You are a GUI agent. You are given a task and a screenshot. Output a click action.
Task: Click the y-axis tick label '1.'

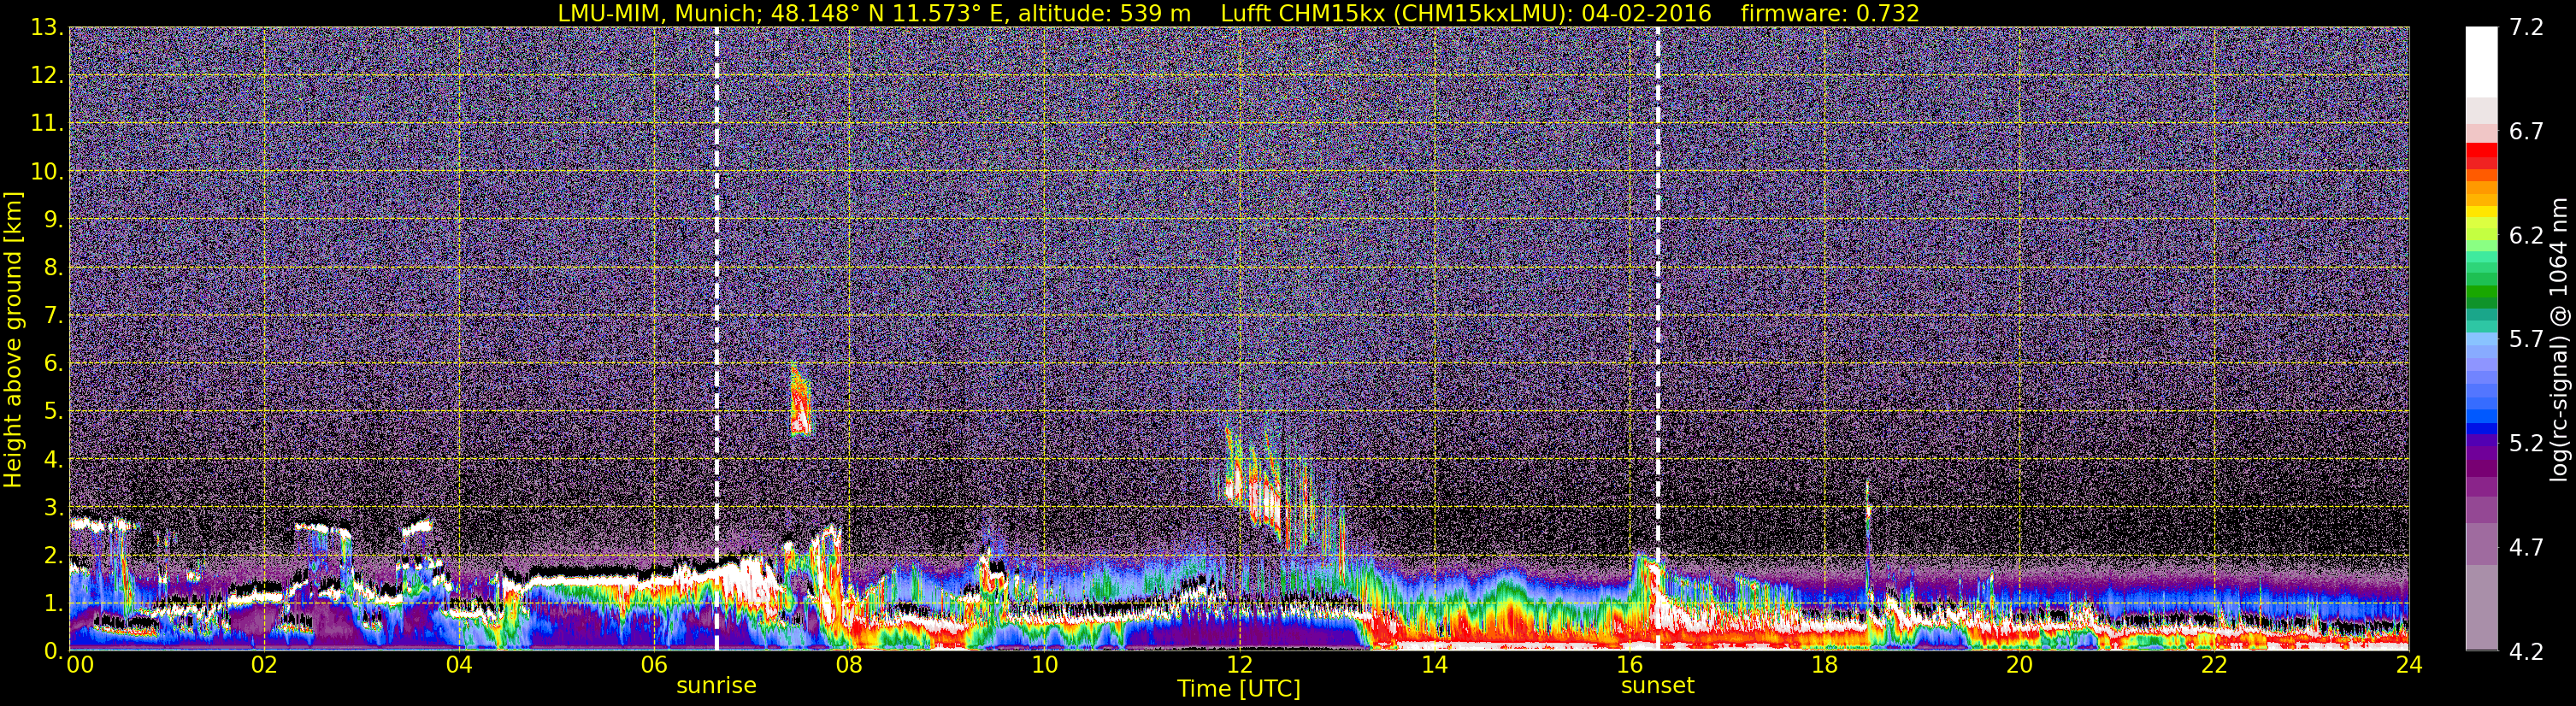(x=52, y=603)
